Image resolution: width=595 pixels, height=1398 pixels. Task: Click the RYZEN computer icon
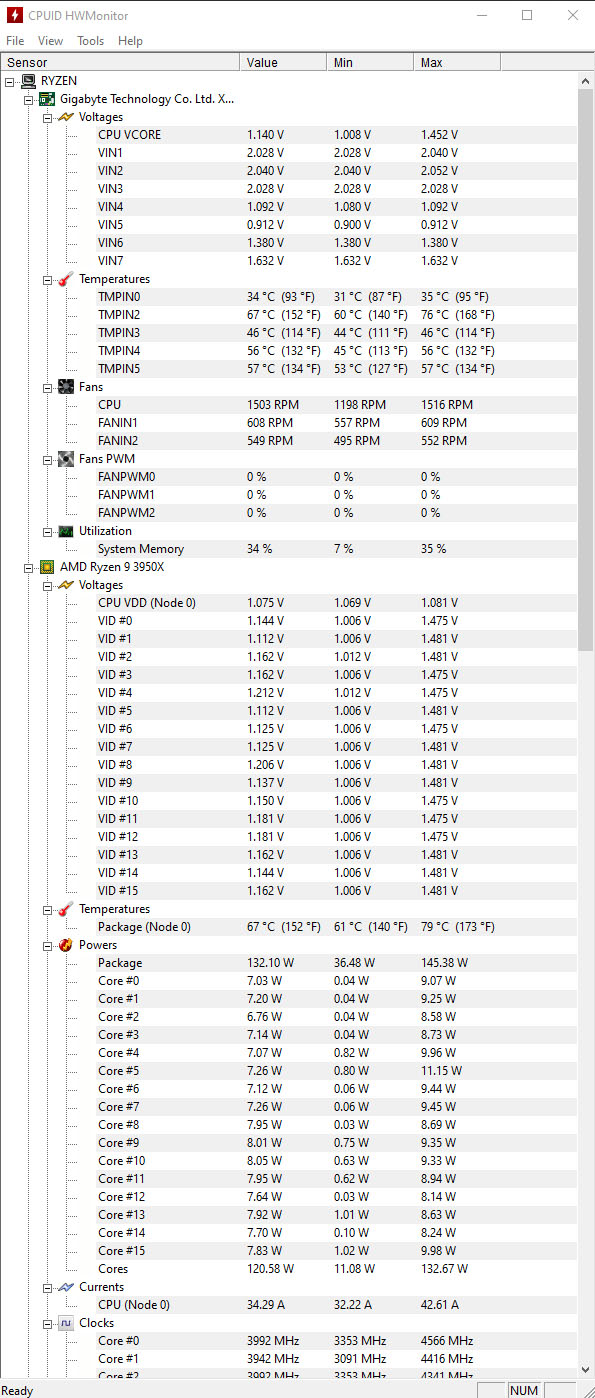[29, 81]
